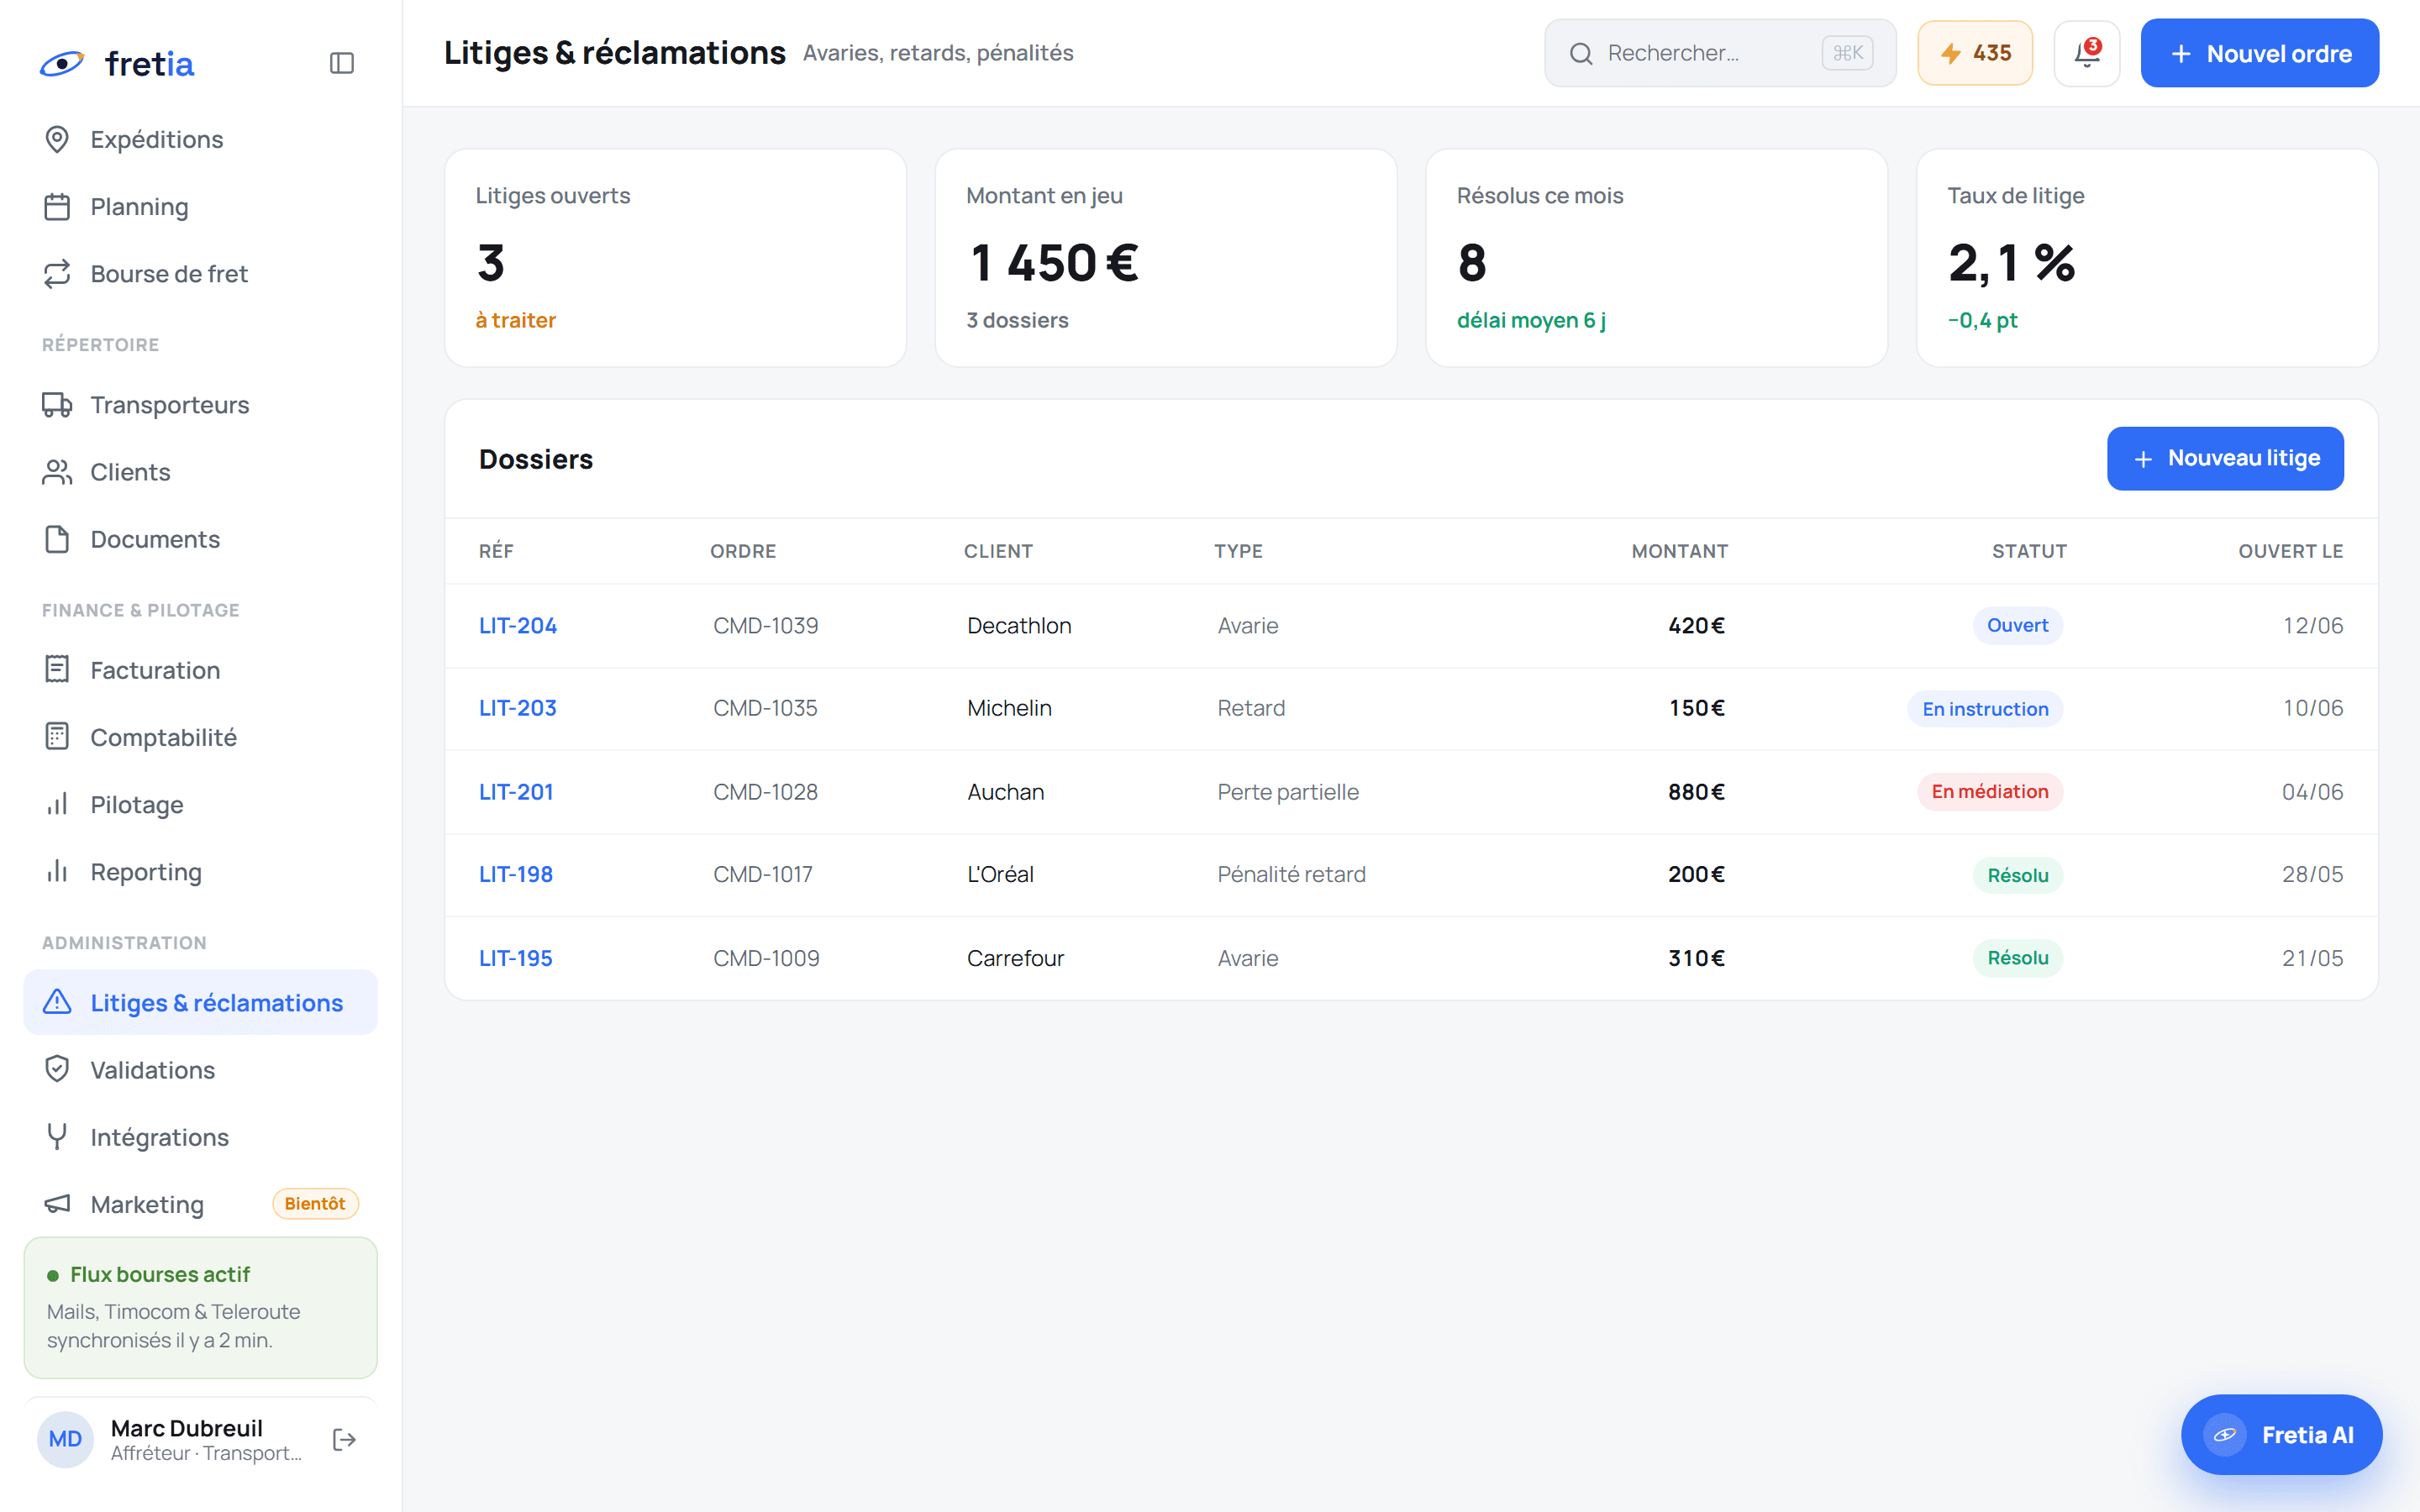Click the Litiges warning triangle icon
2420x1512 pixels.
coord(57,1001)
